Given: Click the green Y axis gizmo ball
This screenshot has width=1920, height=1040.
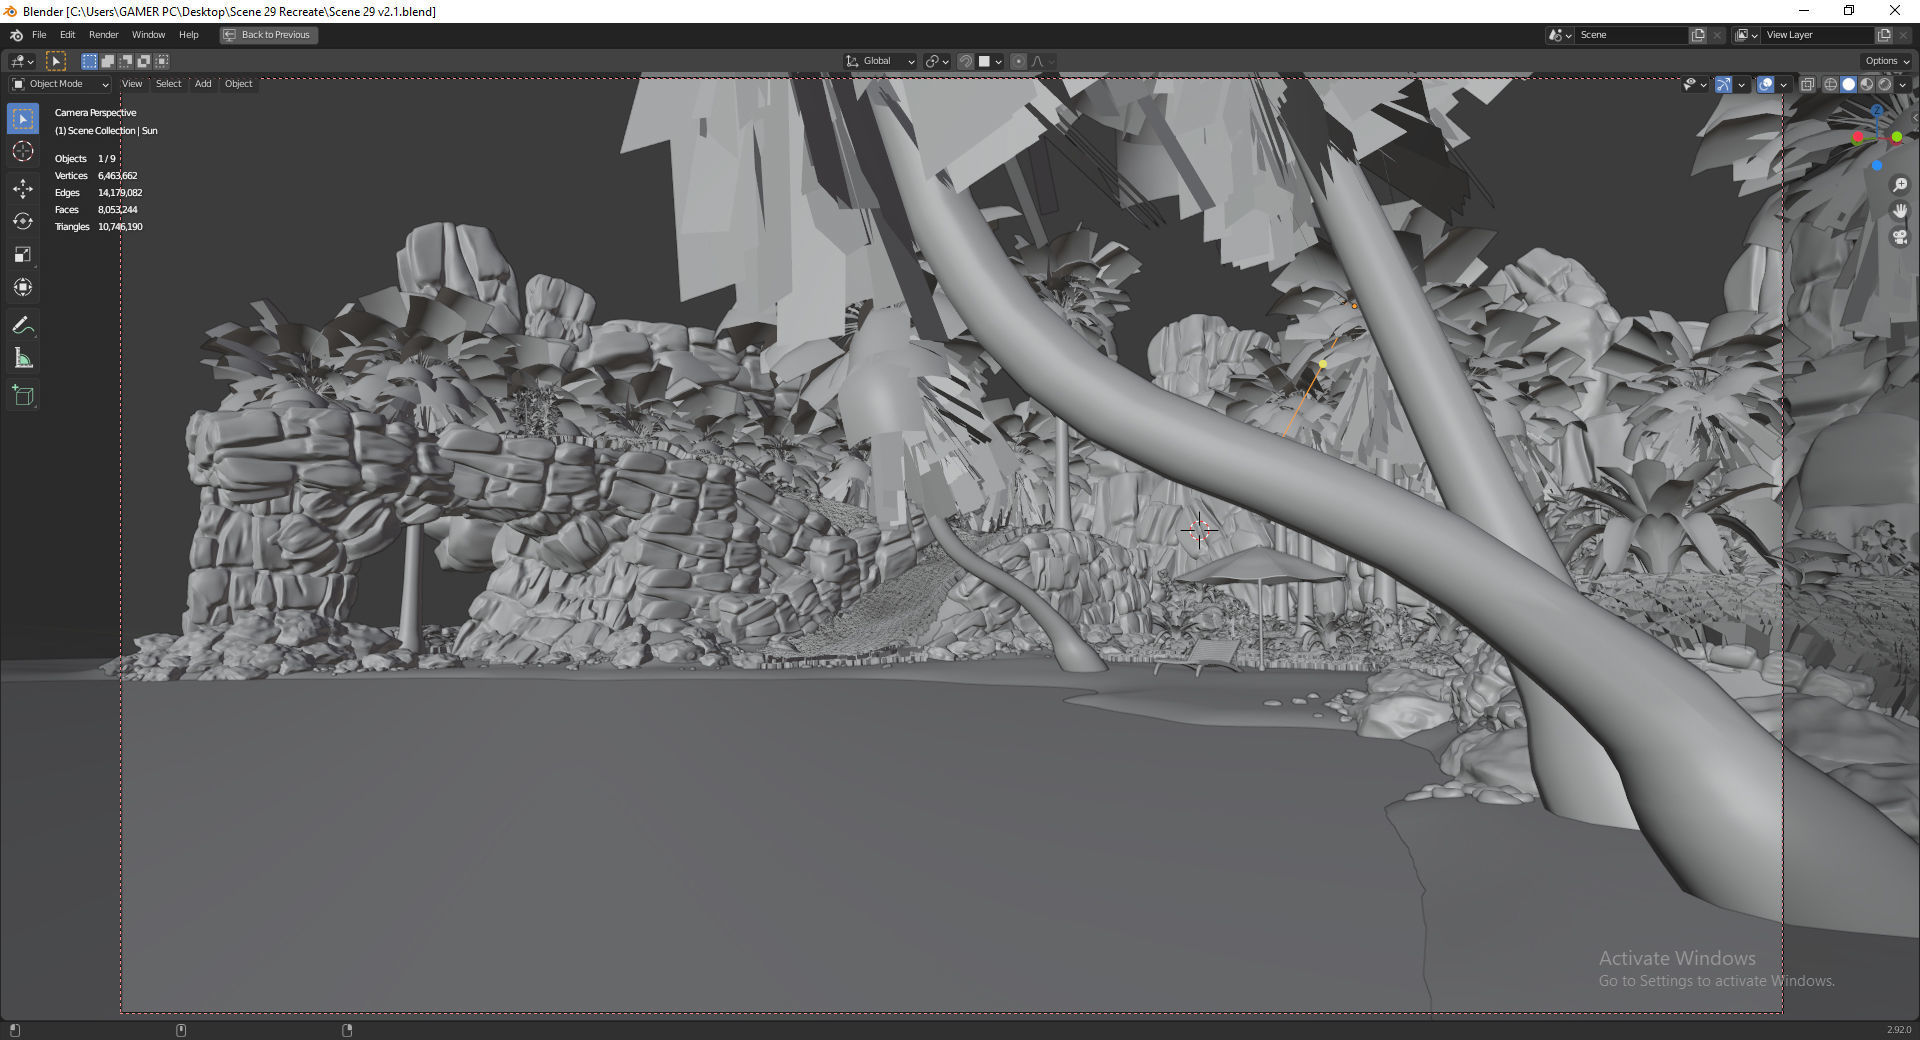Looking at the screenshot, I should pyautogui.click(x=1897, y=137).
